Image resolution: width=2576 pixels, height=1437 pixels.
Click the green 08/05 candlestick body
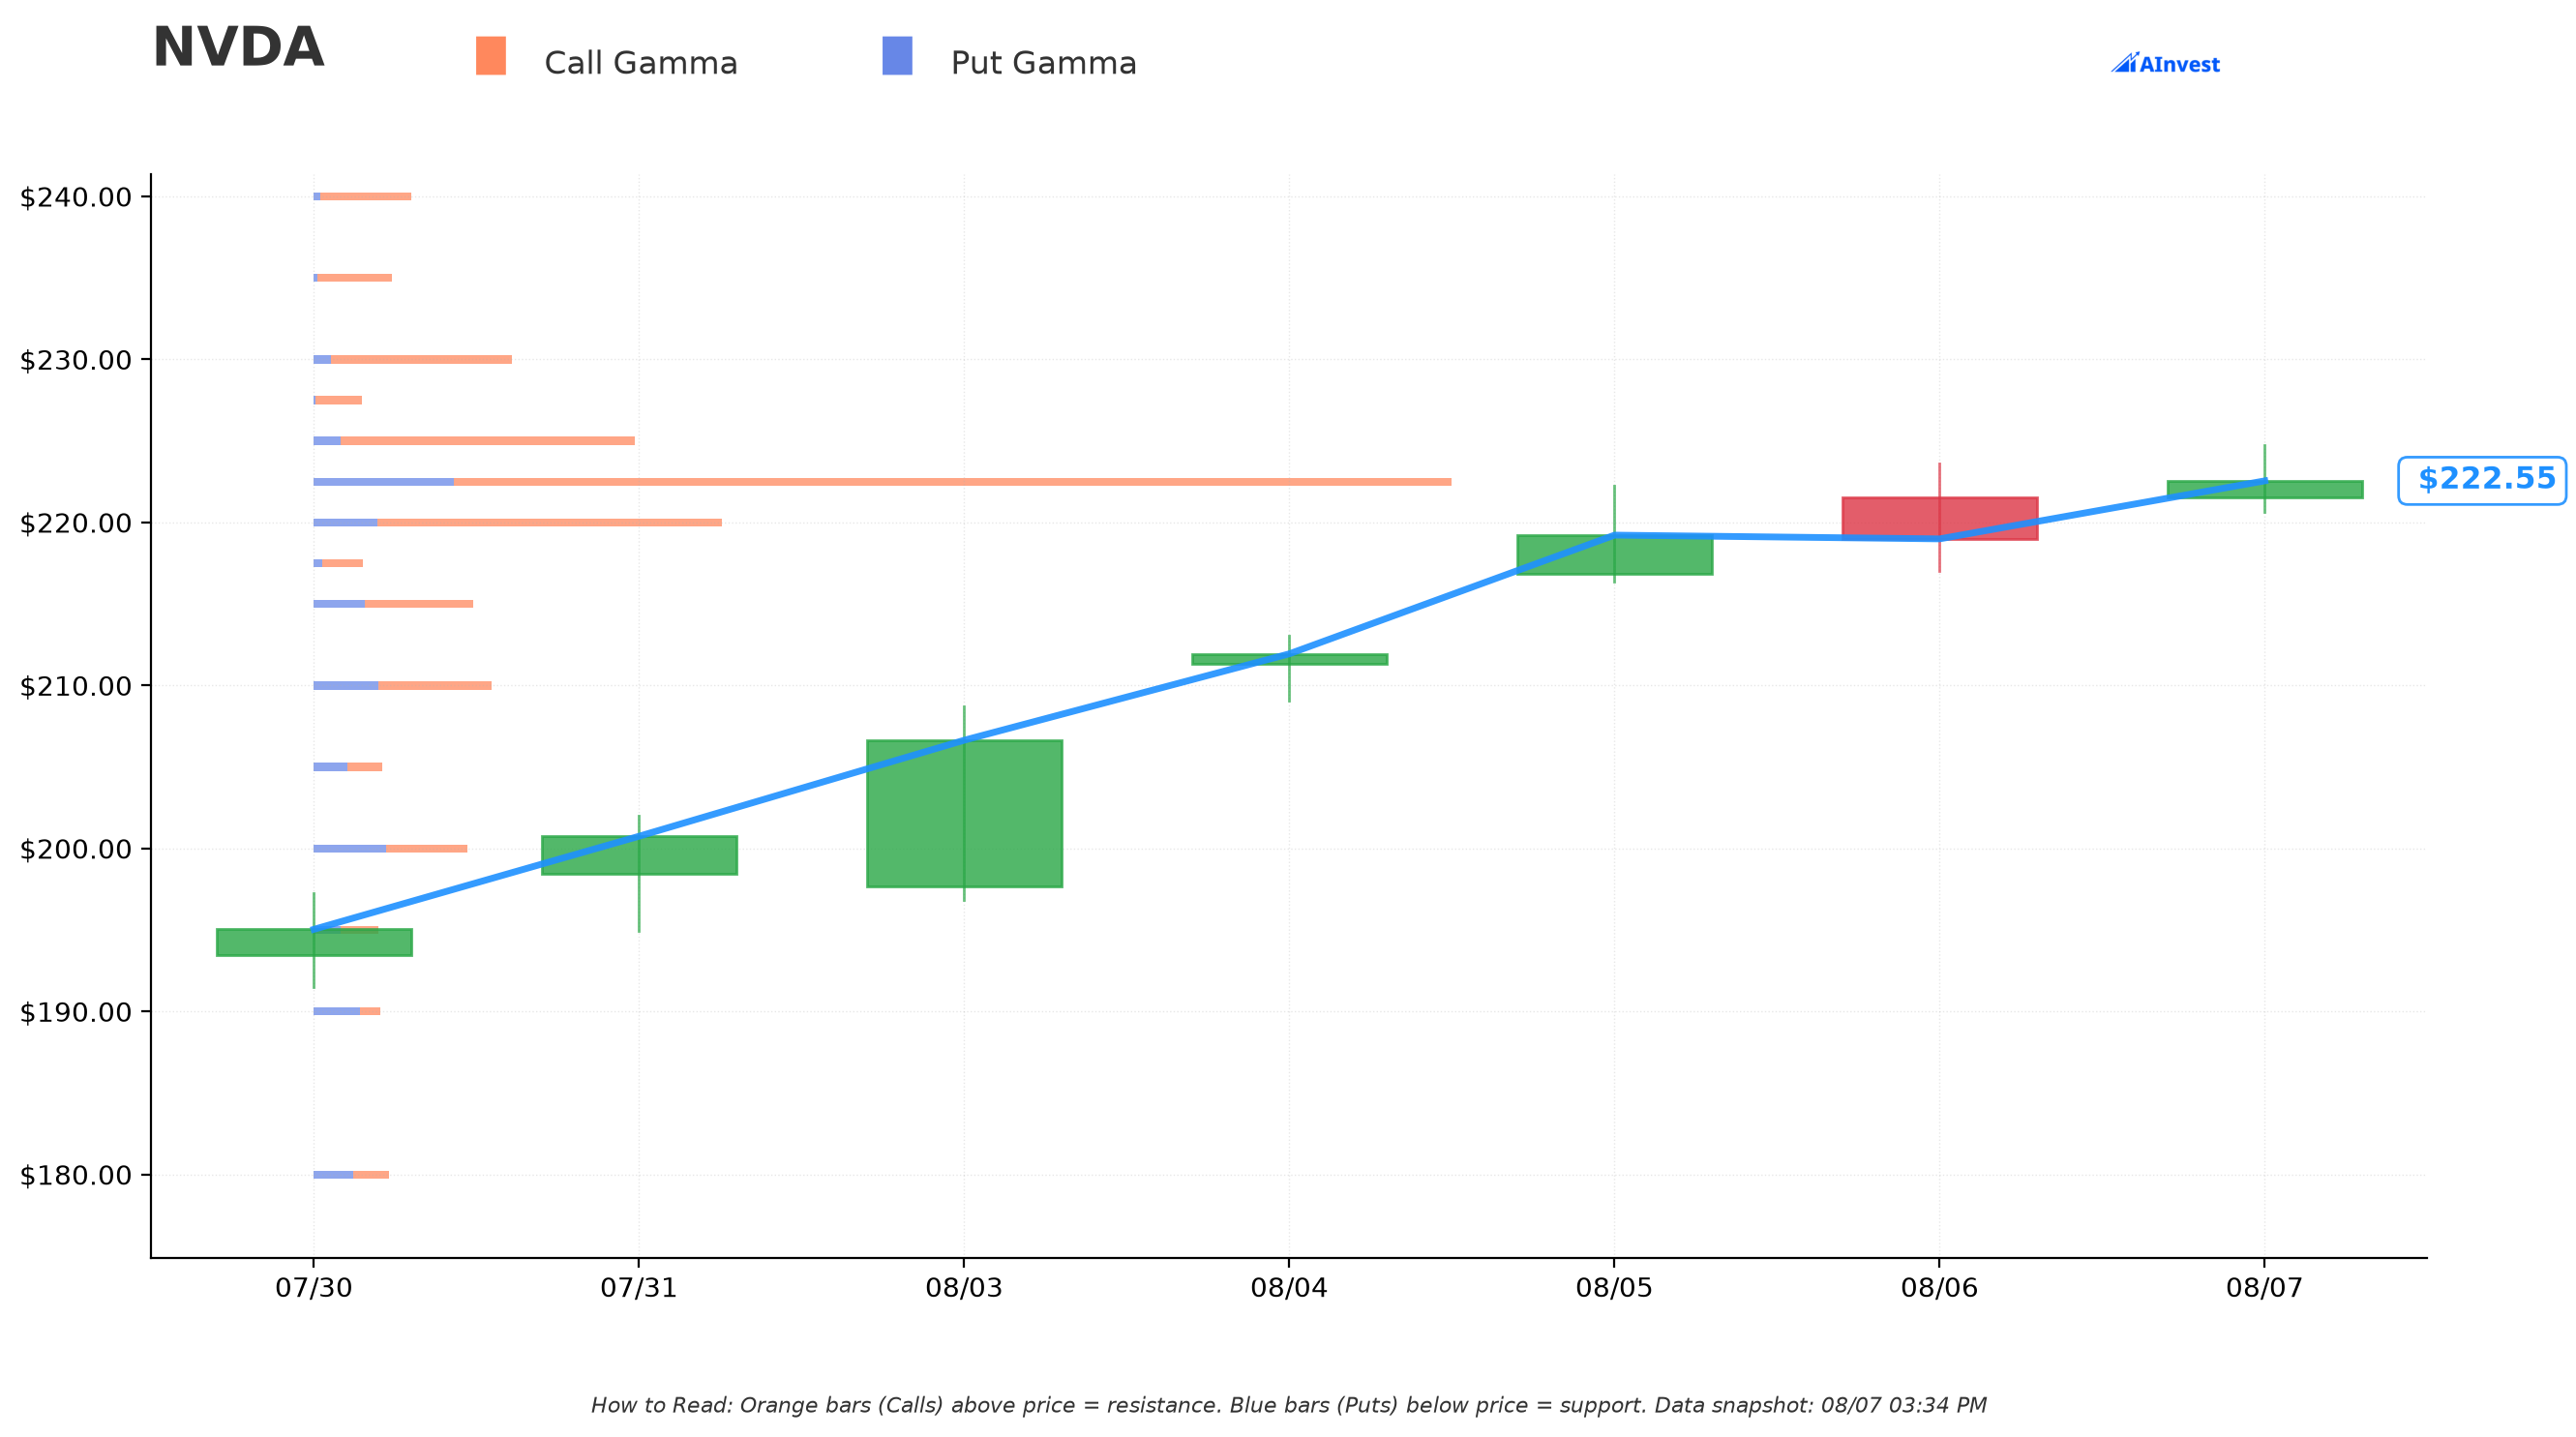(1614, 555)
